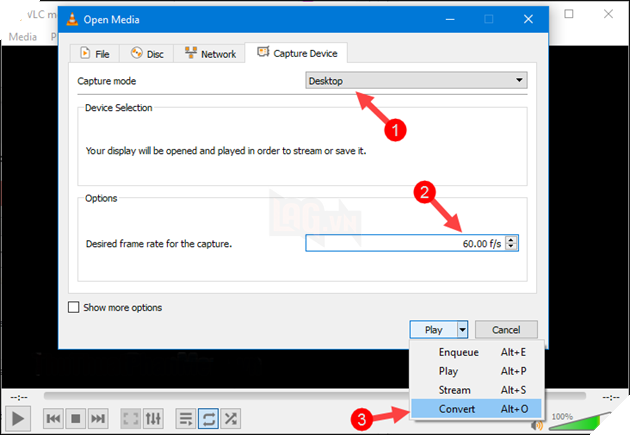The image size is (630, 435).
Task: Open extended settings equalizer icon
Action: [153, 419]
